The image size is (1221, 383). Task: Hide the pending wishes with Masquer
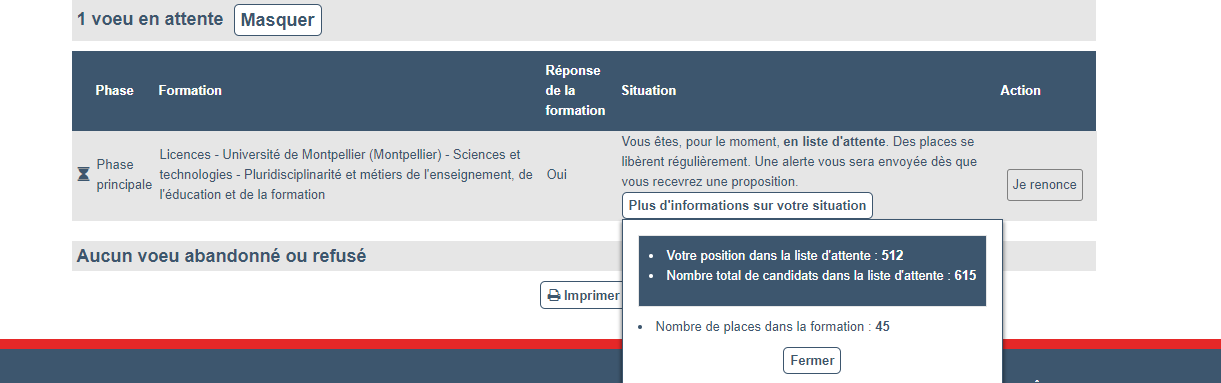278,20
